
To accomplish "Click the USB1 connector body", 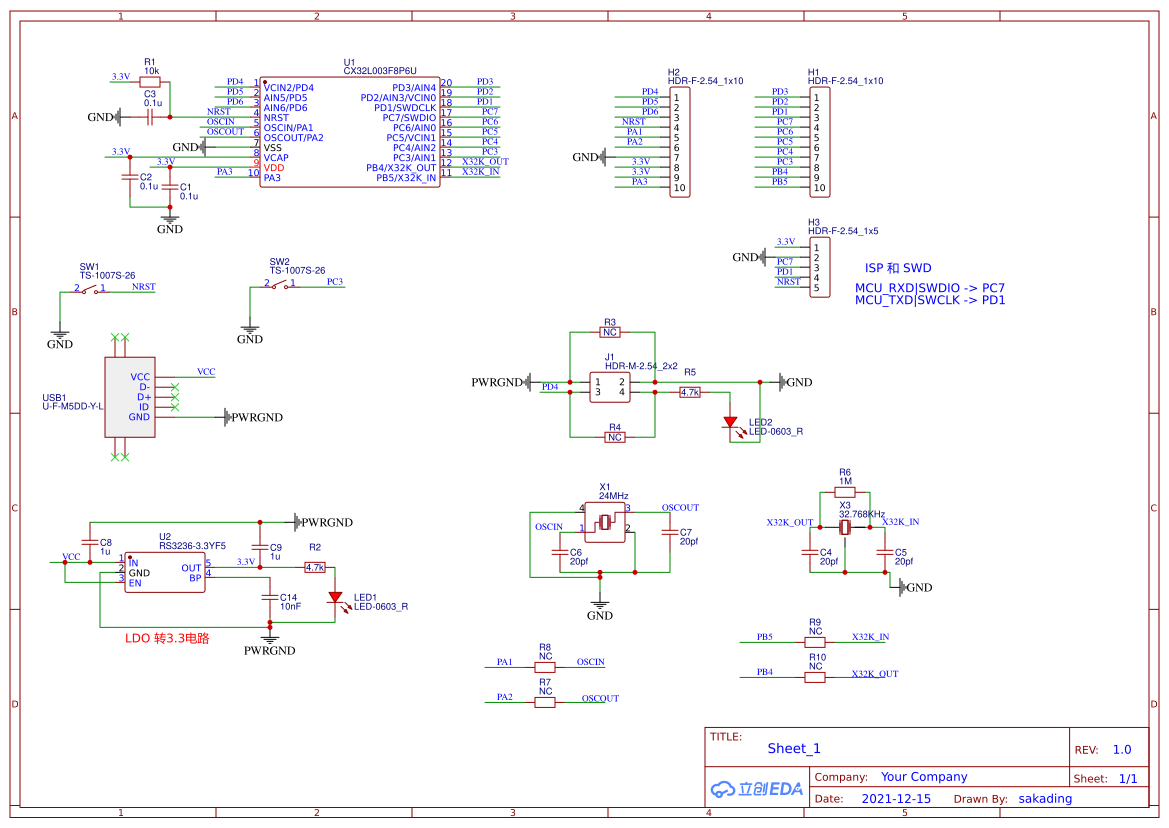I will coord(130,398).
